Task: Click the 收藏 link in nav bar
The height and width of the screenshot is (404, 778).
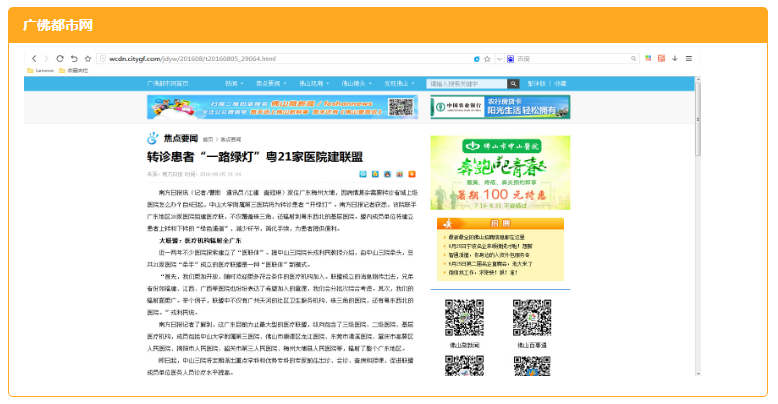Action: coord(560,83)
